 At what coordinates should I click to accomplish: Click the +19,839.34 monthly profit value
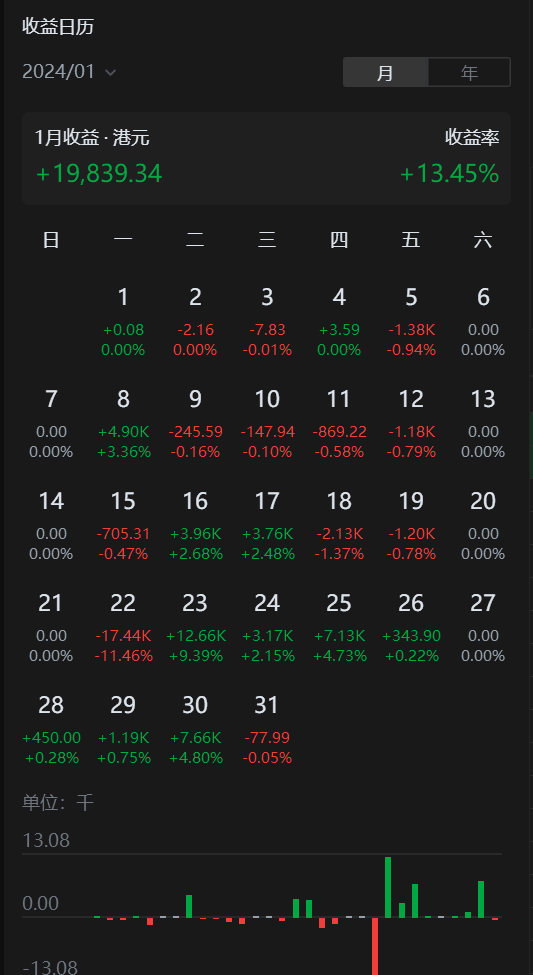[99, 173]
